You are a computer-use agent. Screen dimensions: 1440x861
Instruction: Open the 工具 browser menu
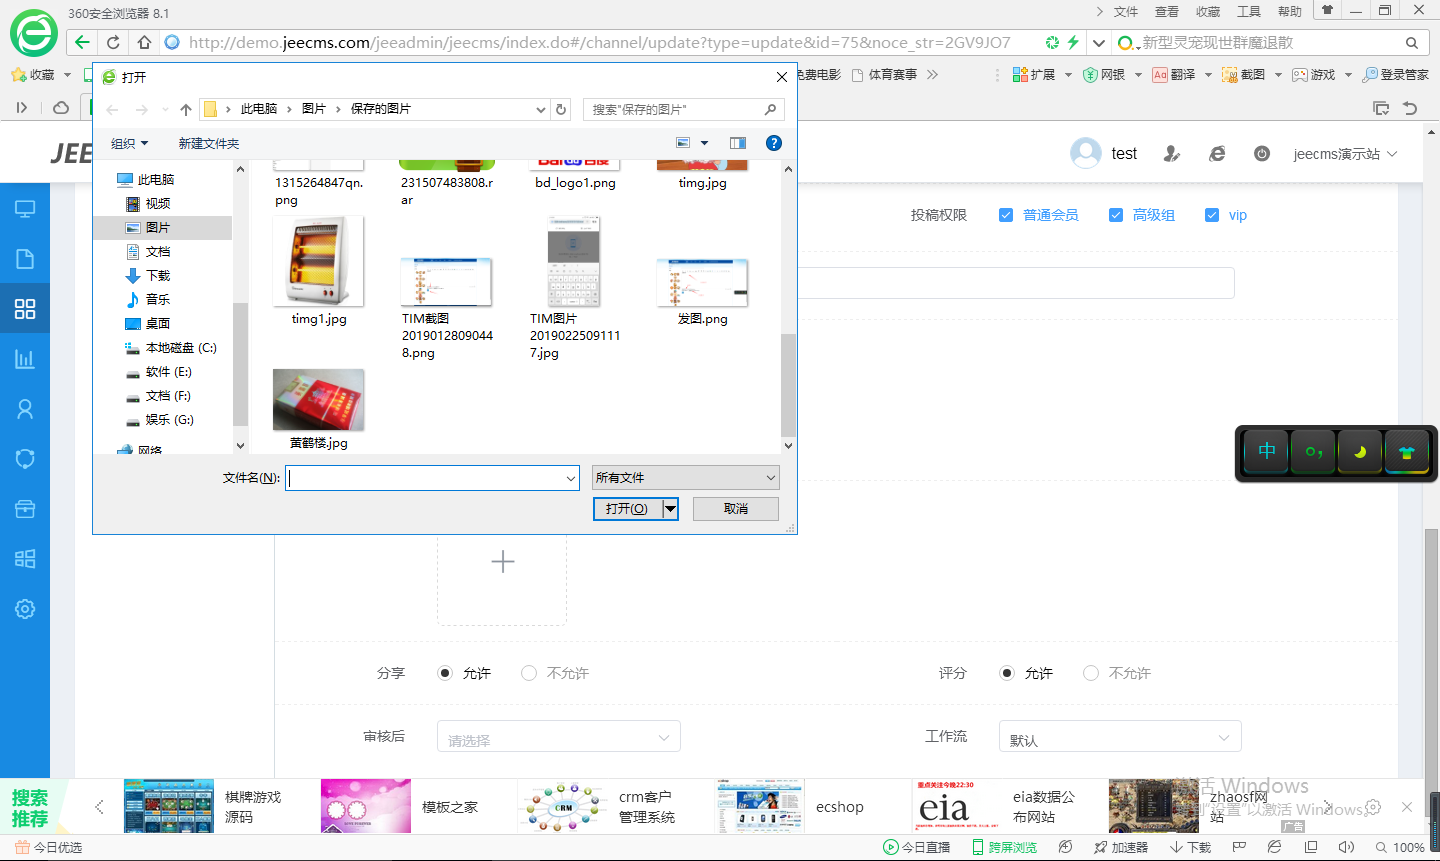click(x=1249, y=12)
